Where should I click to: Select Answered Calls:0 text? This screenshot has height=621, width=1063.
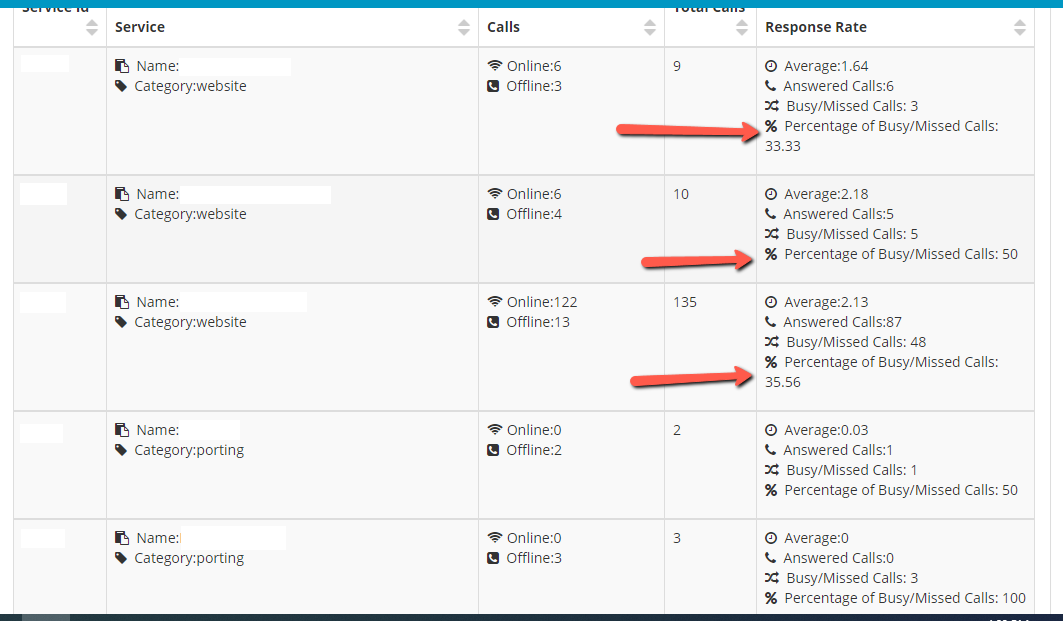point(839,558)
